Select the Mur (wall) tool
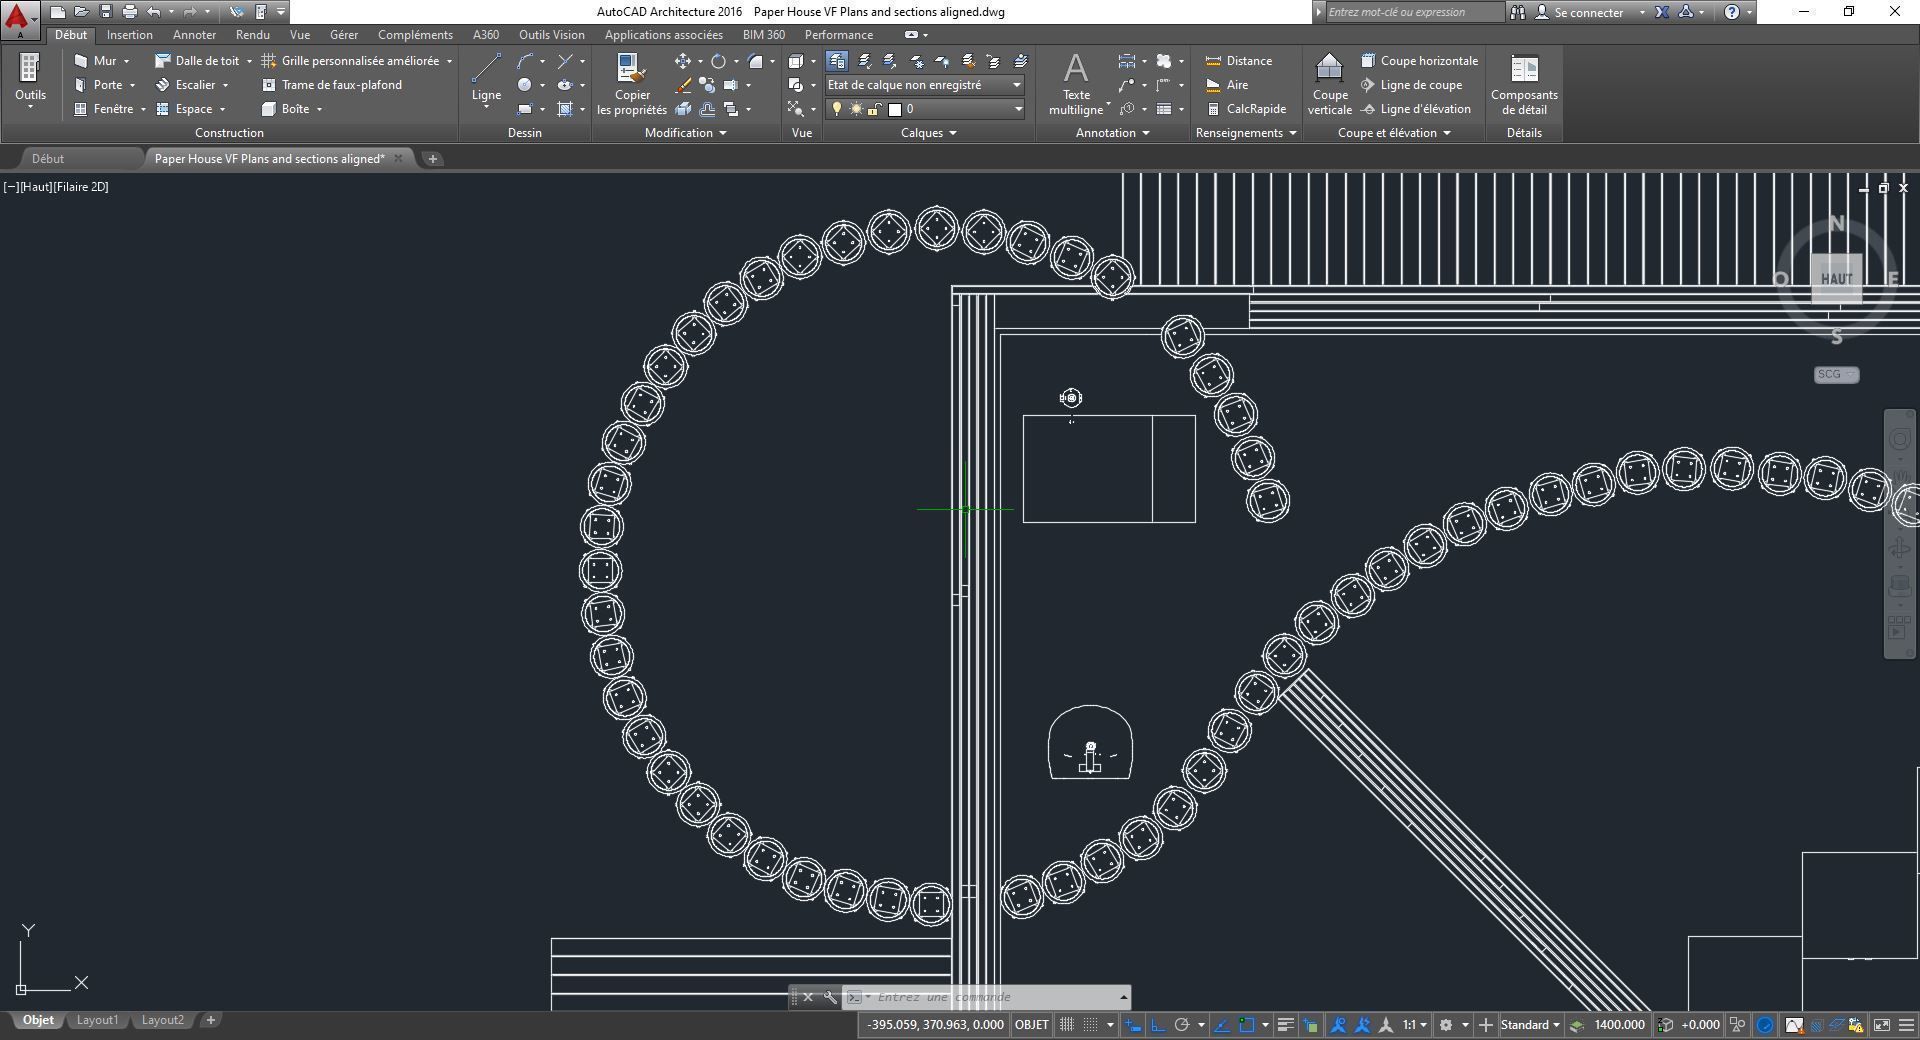This screenshot has height=1040, width=1920. (x=96, y=61)
